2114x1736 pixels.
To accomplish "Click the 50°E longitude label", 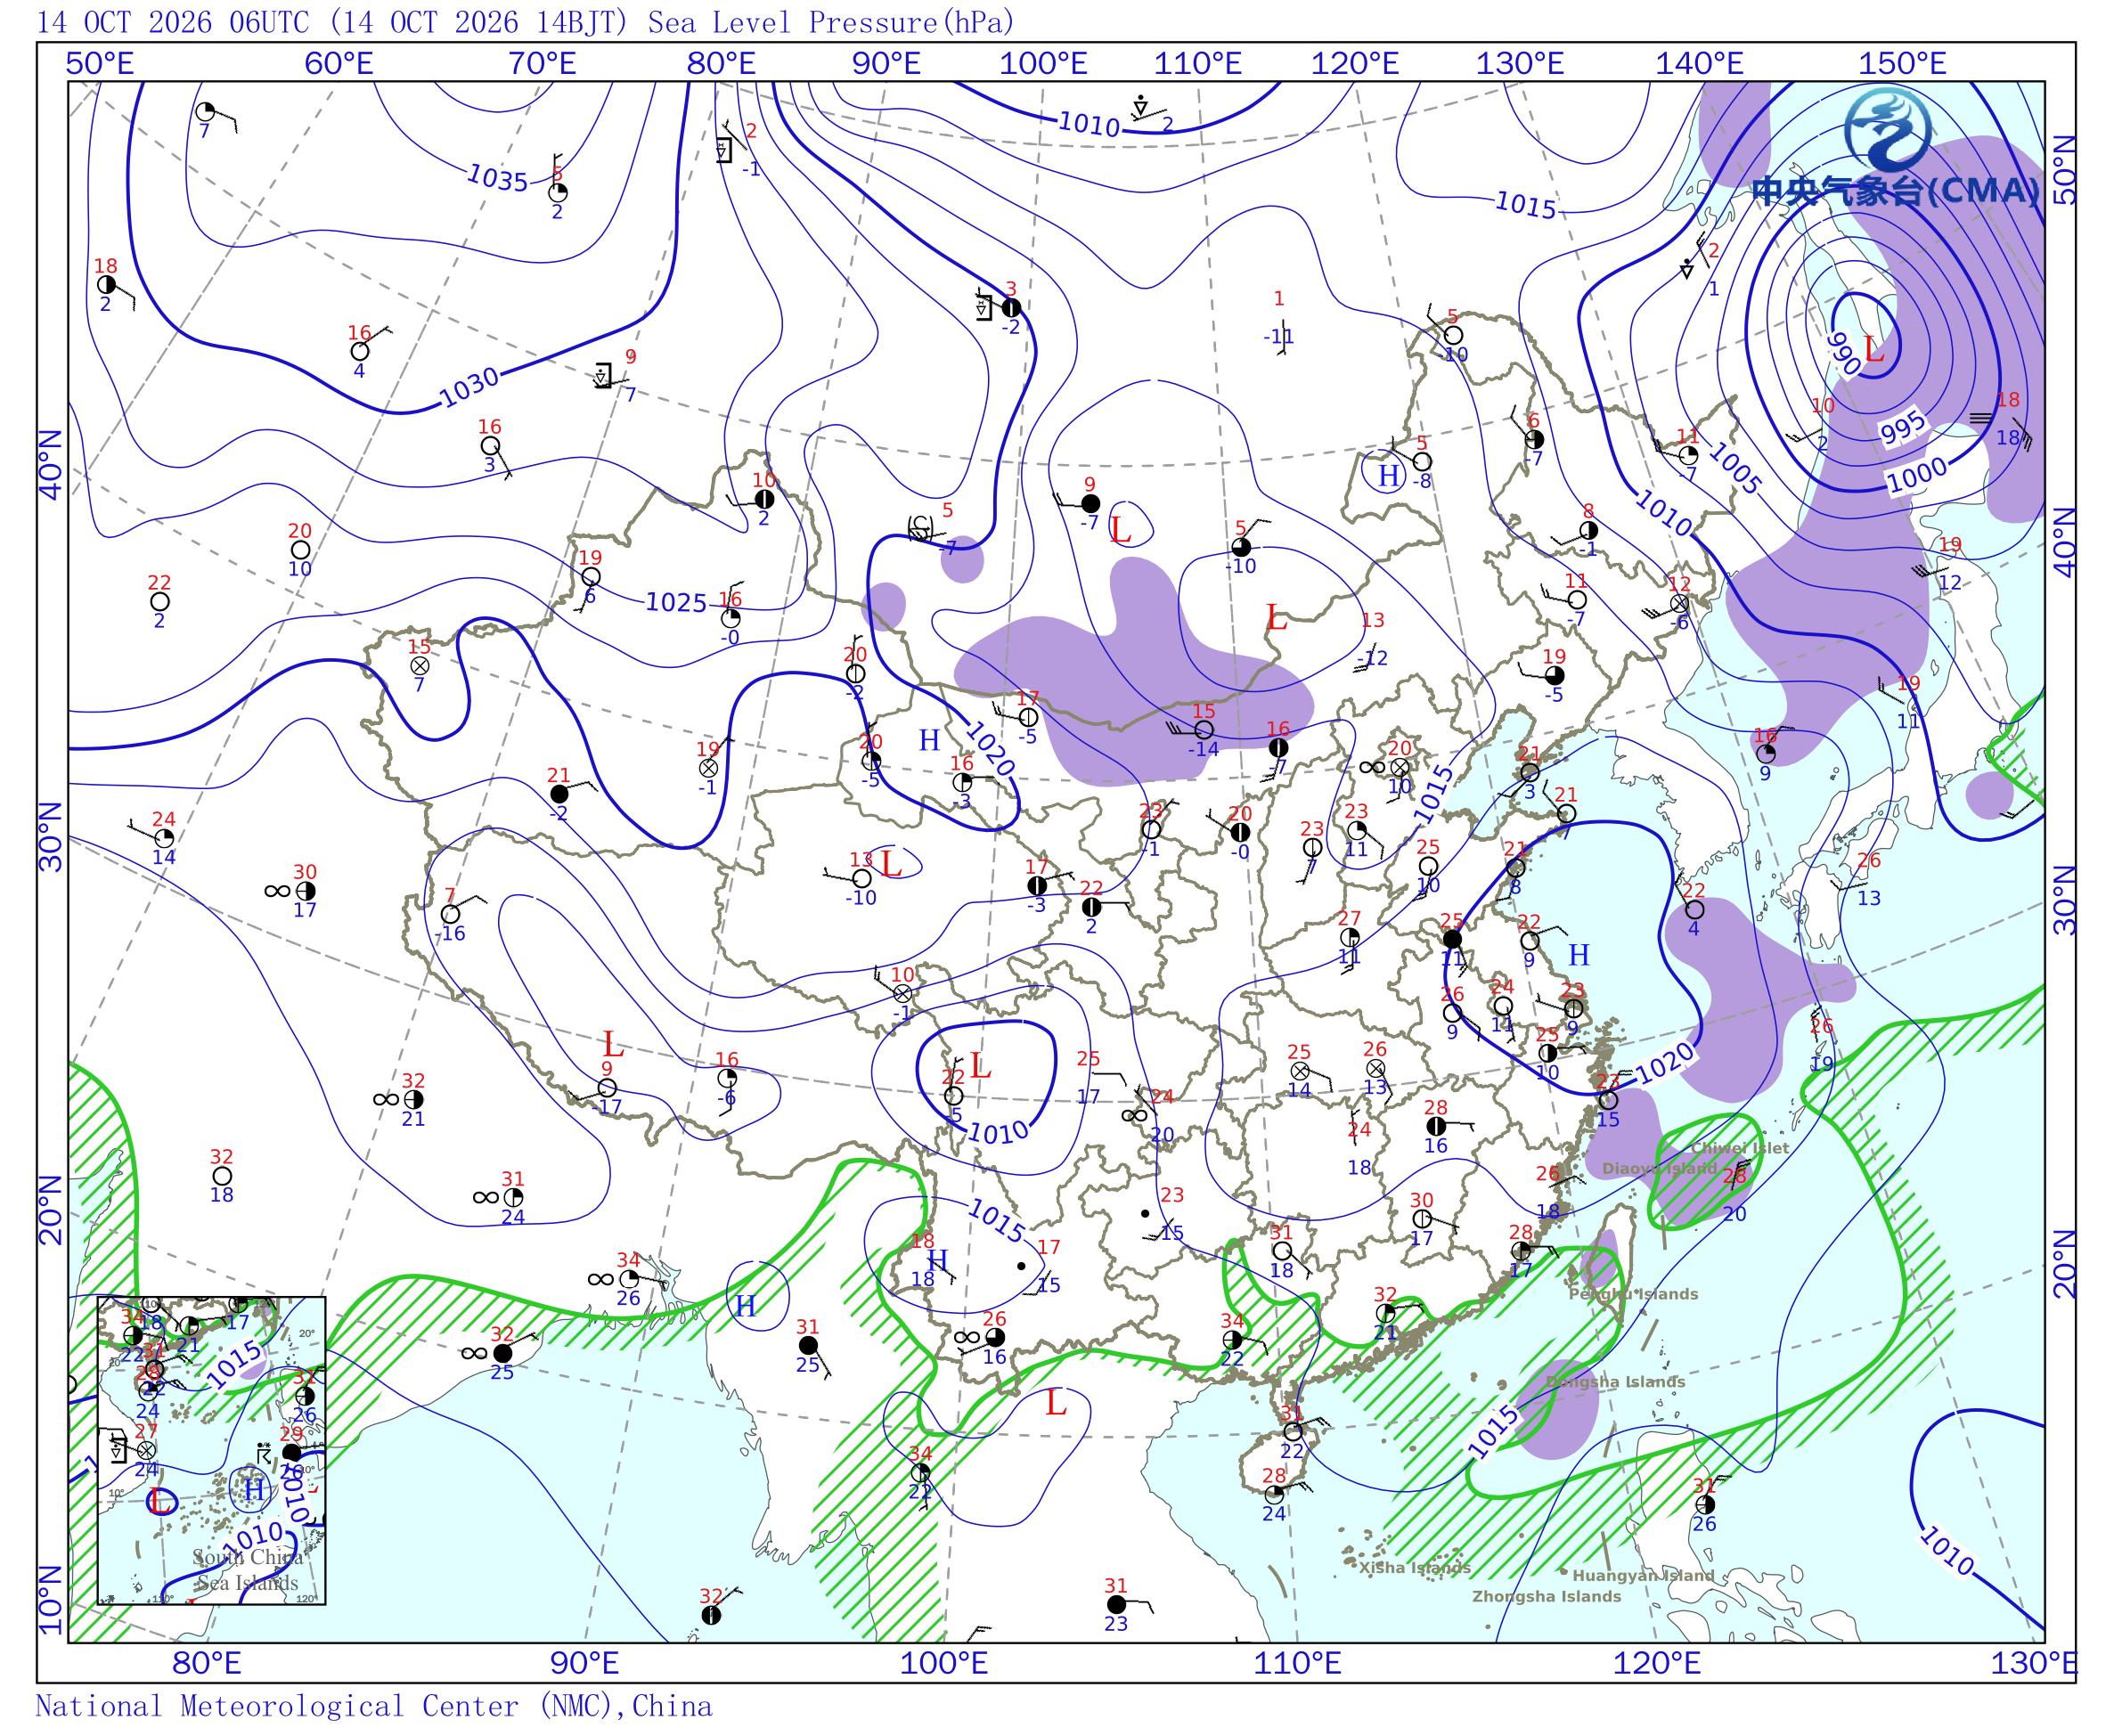I will point(100,64).
